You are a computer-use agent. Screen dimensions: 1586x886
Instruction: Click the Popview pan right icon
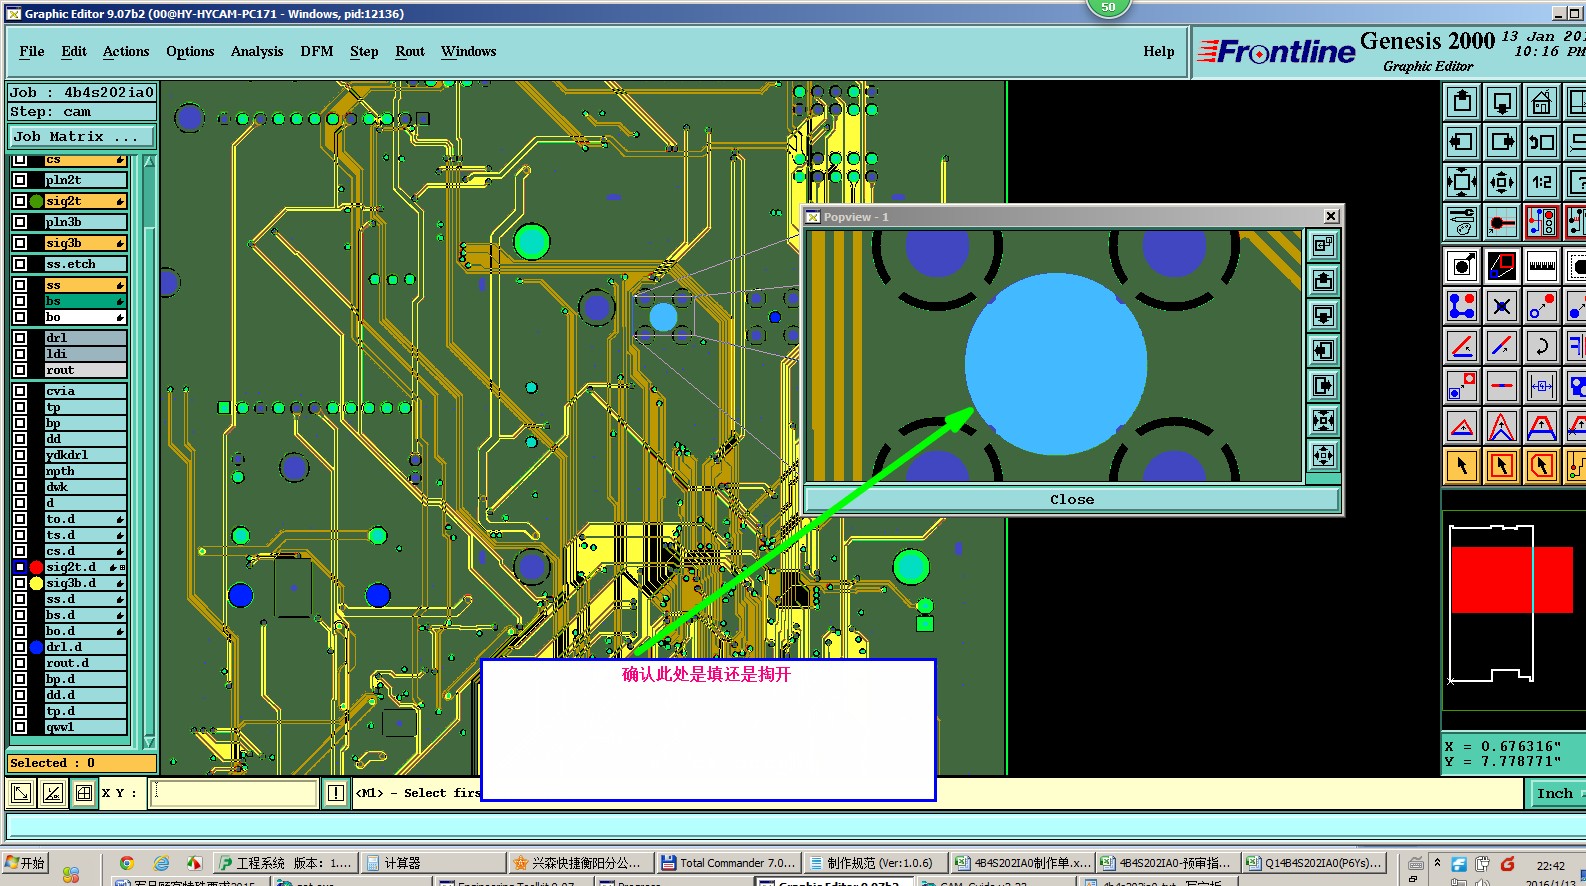(1323, 386)
